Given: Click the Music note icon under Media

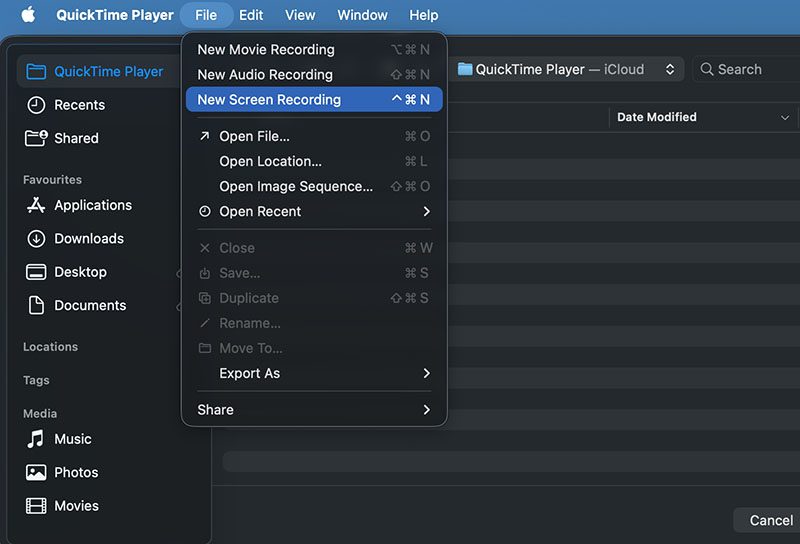Looking at the screenshot, I should [x=36, y=439].
